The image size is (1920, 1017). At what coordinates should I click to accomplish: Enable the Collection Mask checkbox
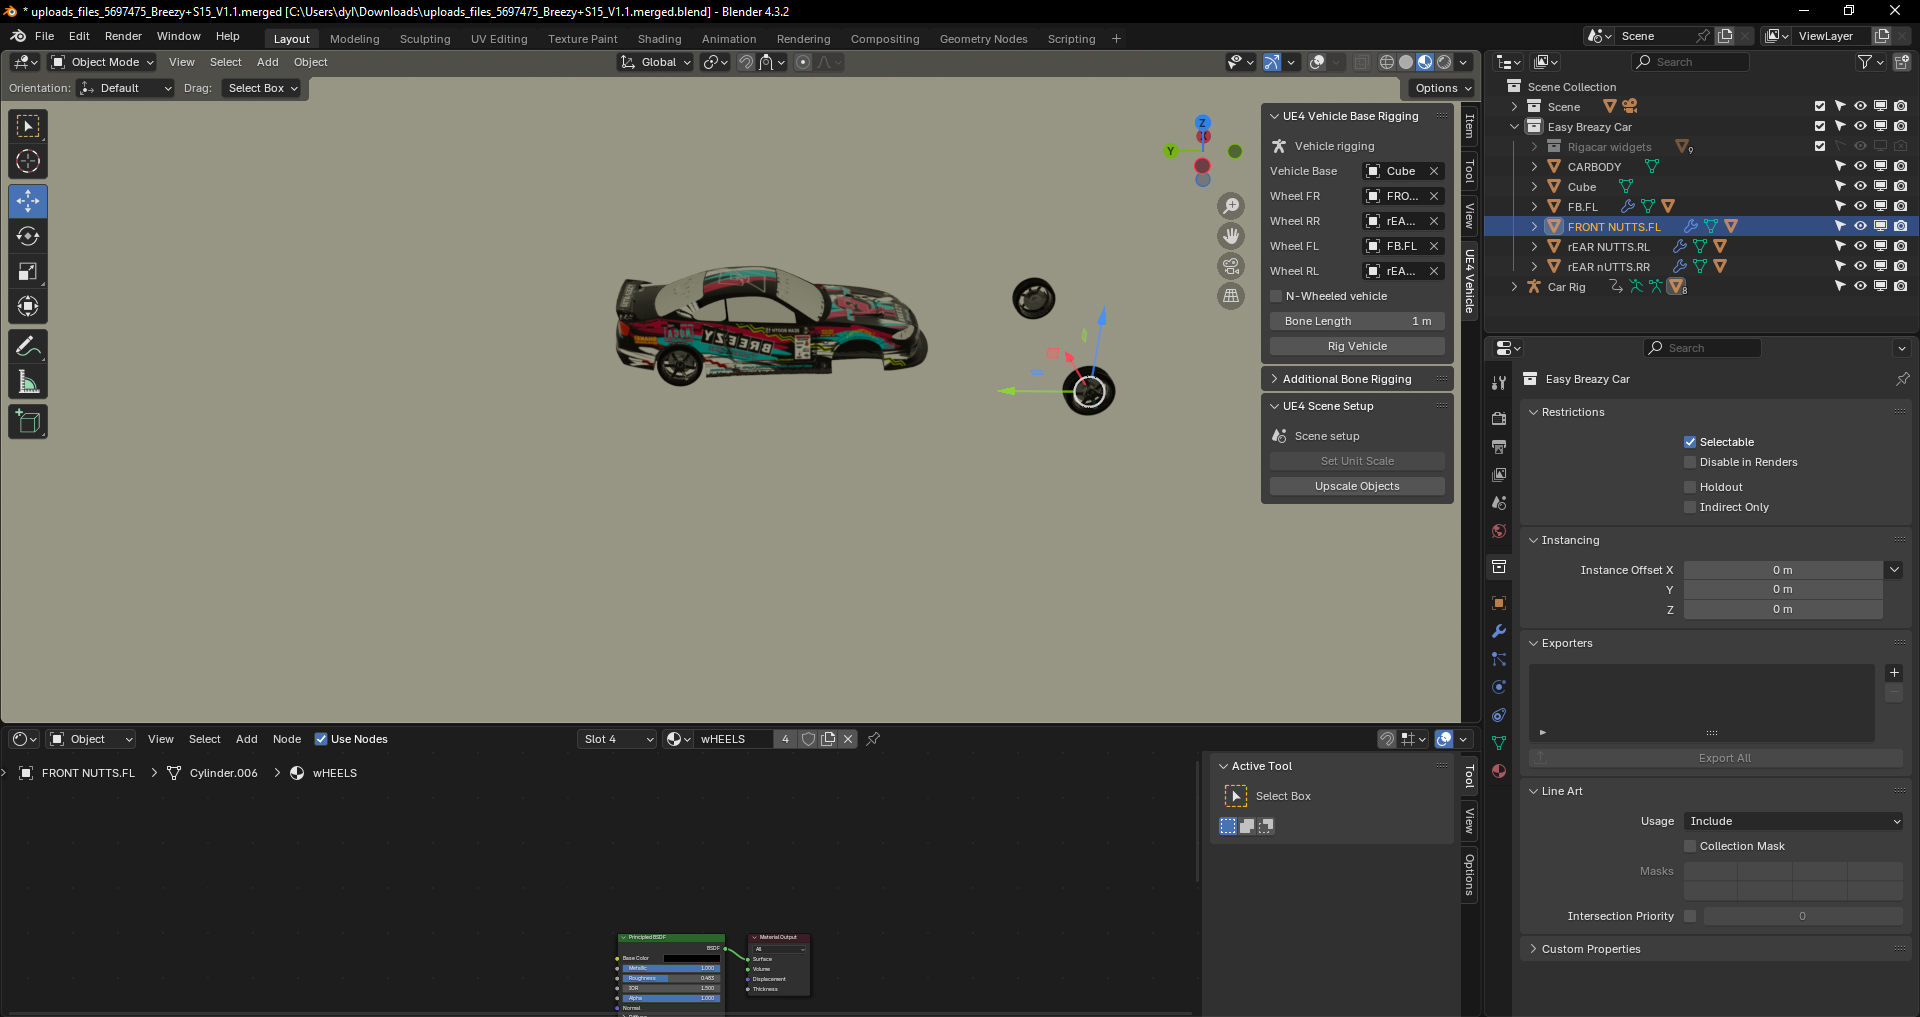point(1690,846)
